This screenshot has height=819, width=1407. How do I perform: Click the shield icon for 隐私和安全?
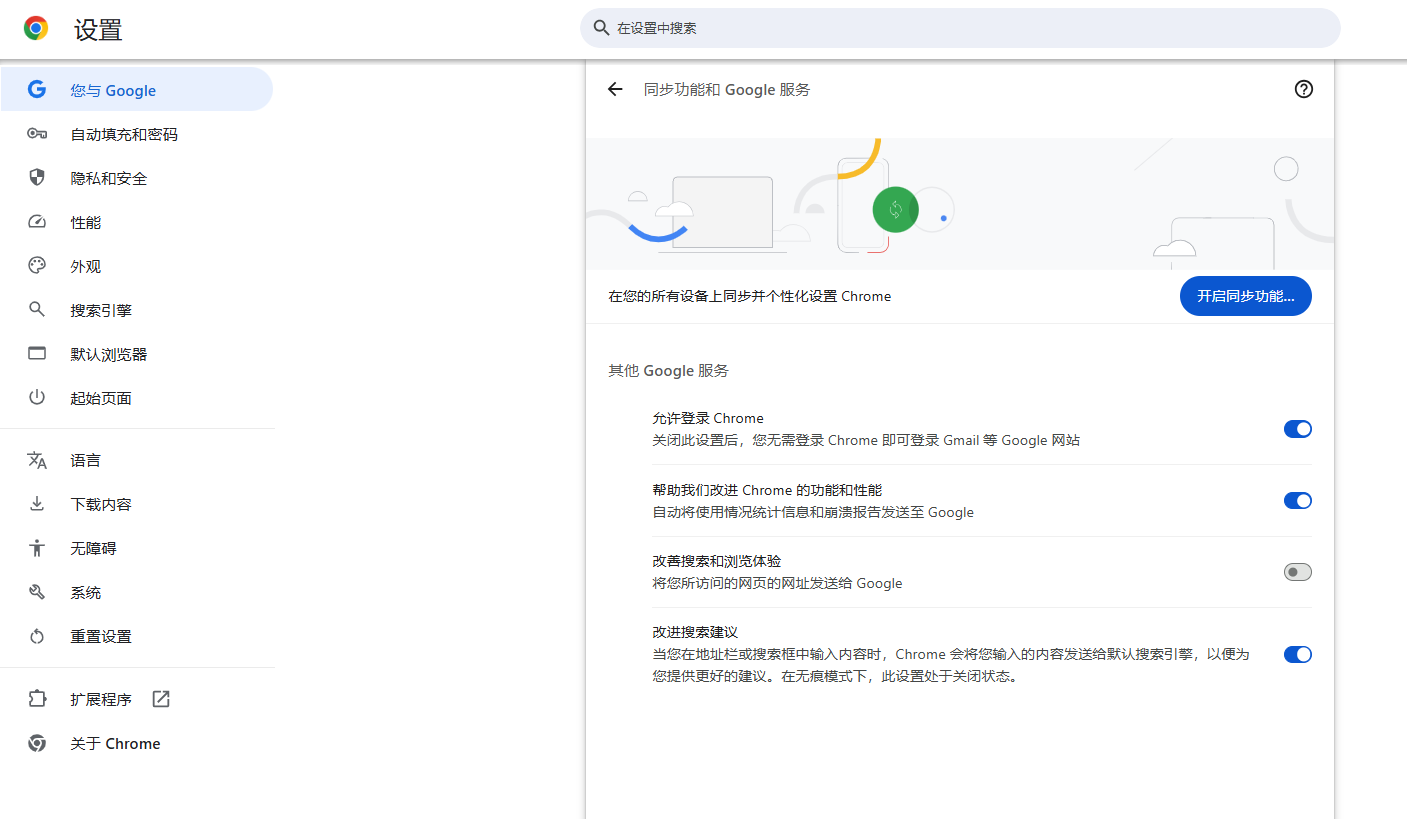(37, 178)
